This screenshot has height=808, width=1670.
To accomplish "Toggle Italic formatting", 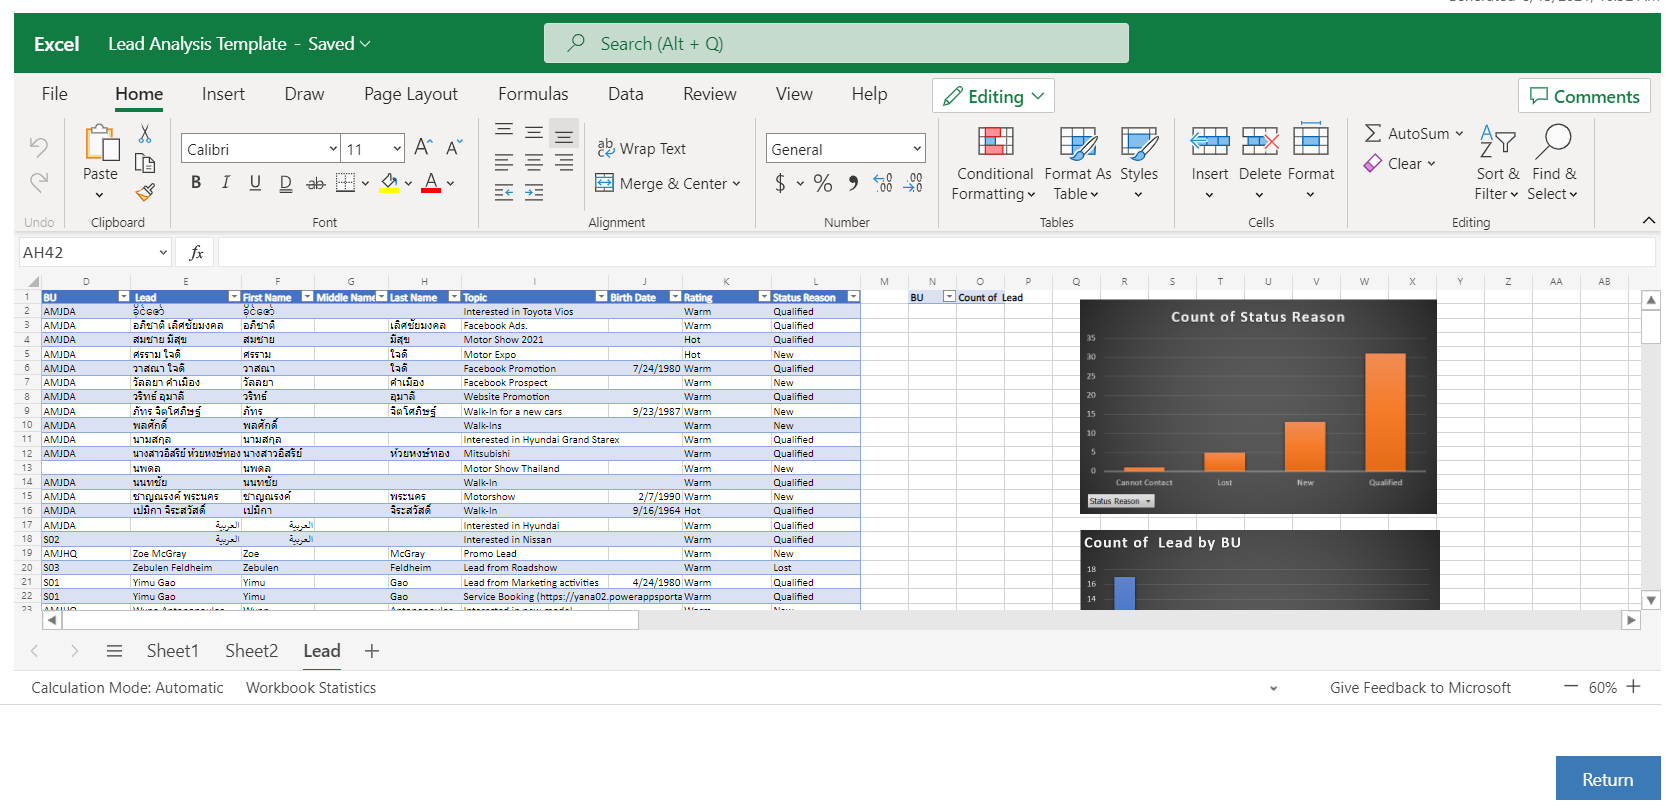I will pos(226,183).
